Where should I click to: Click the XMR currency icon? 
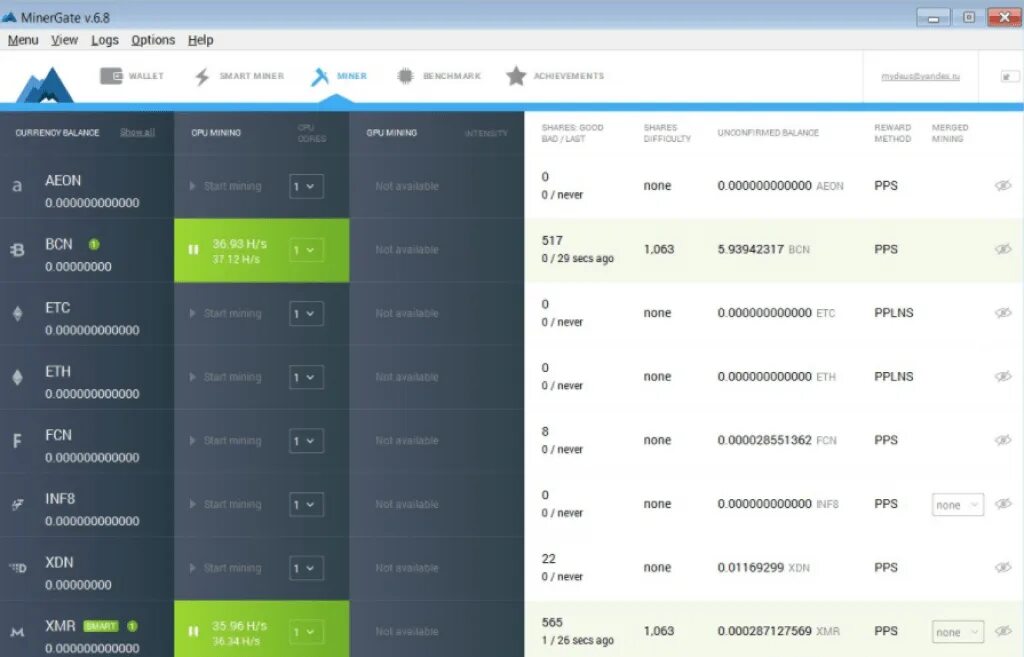(18, 632)
